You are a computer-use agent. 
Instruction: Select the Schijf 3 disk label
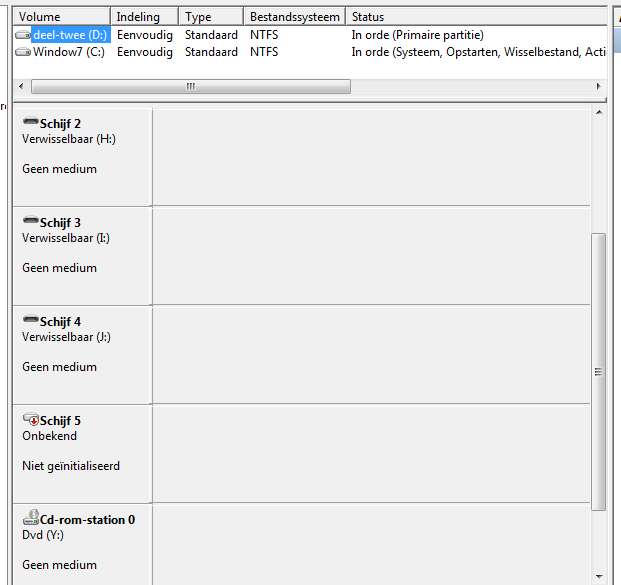[x=60, y=223]
